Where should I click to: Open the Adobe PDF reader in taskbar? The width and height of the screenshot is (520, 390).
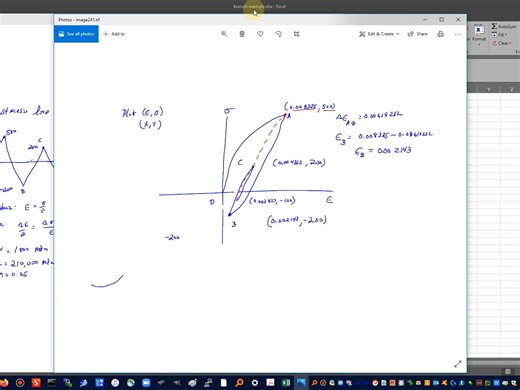(270, 383)
